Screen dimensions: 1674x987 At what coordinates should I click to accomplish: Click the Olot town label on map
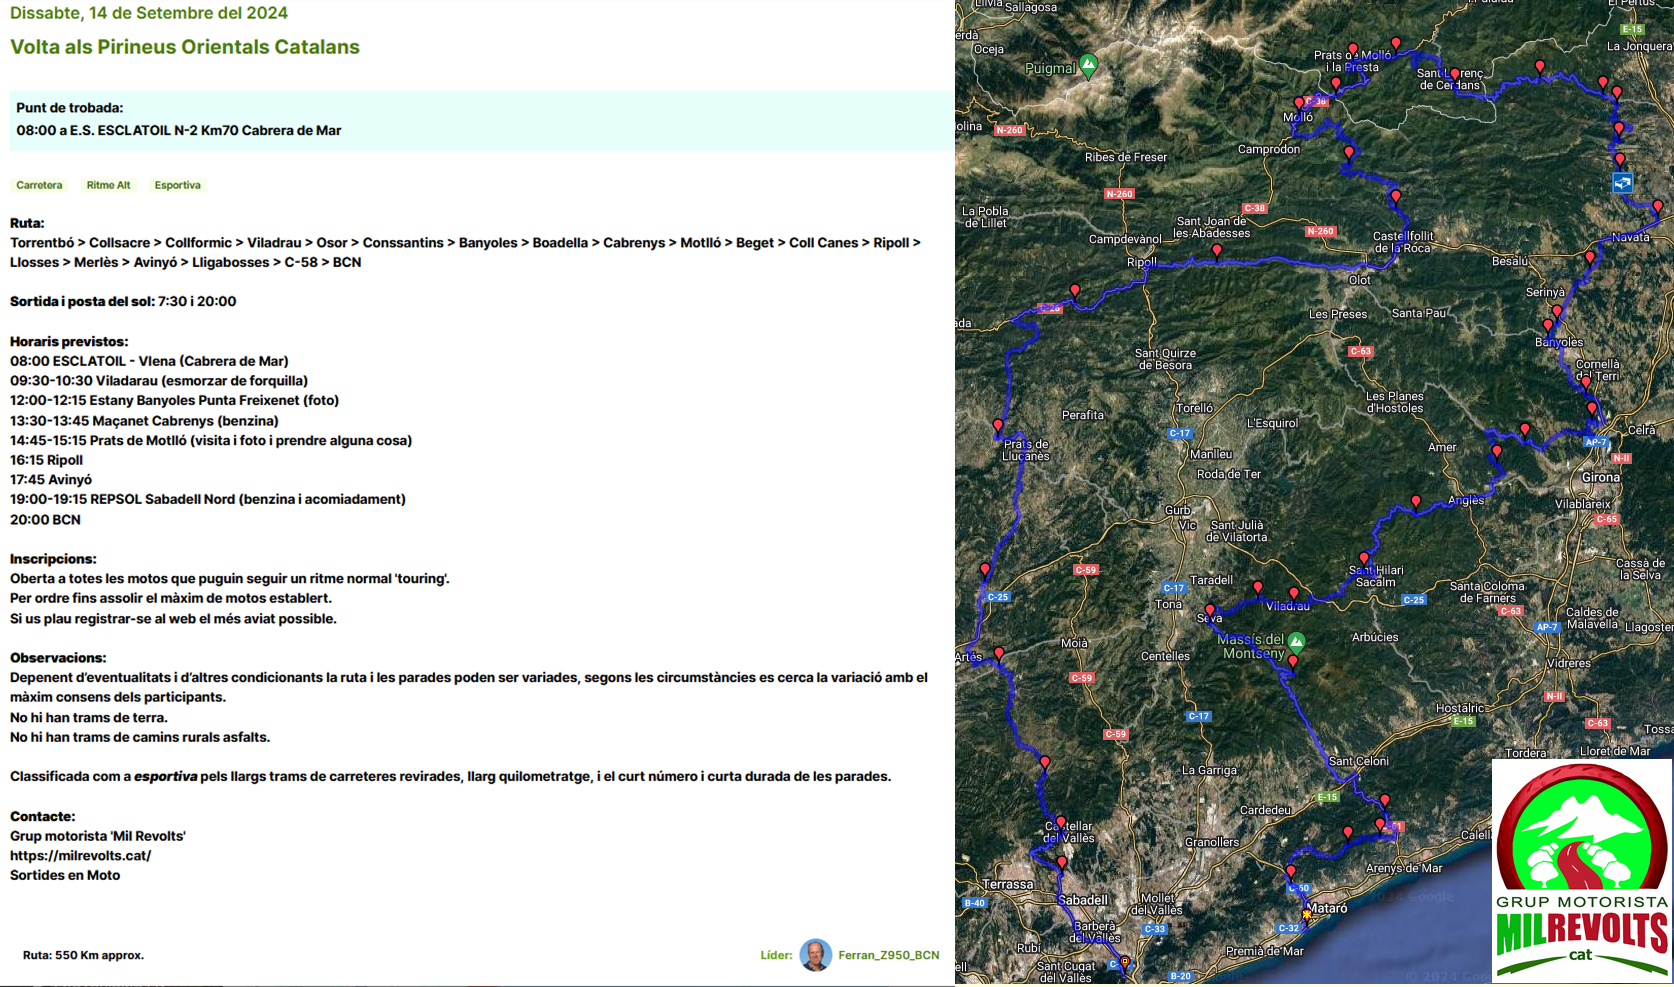1359,280
